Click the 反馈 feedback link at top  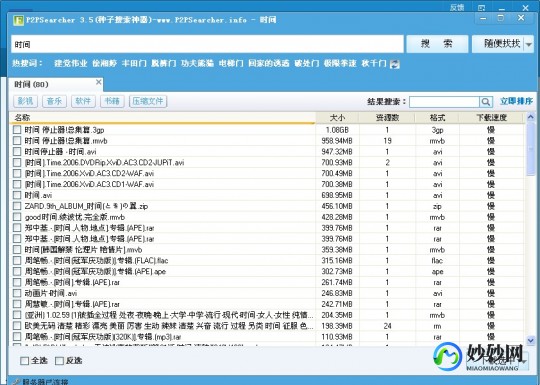[x=457, y=7]
